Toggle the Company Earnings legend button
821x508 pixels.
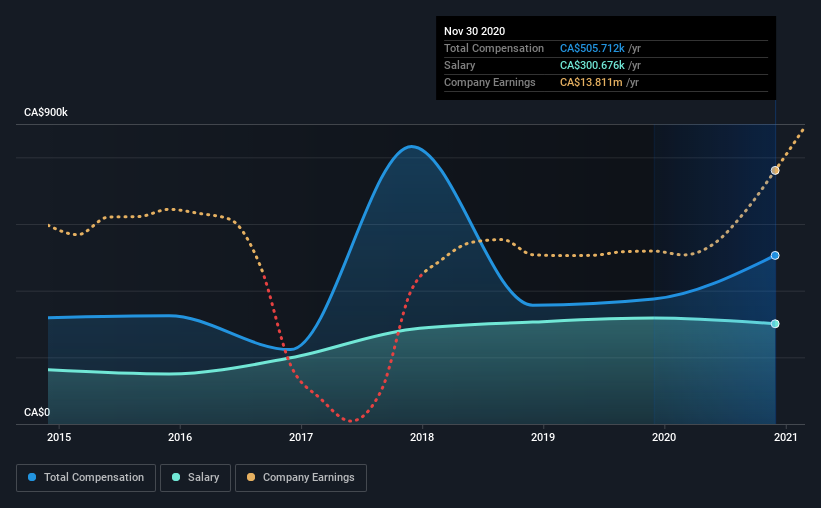(301, 478)
